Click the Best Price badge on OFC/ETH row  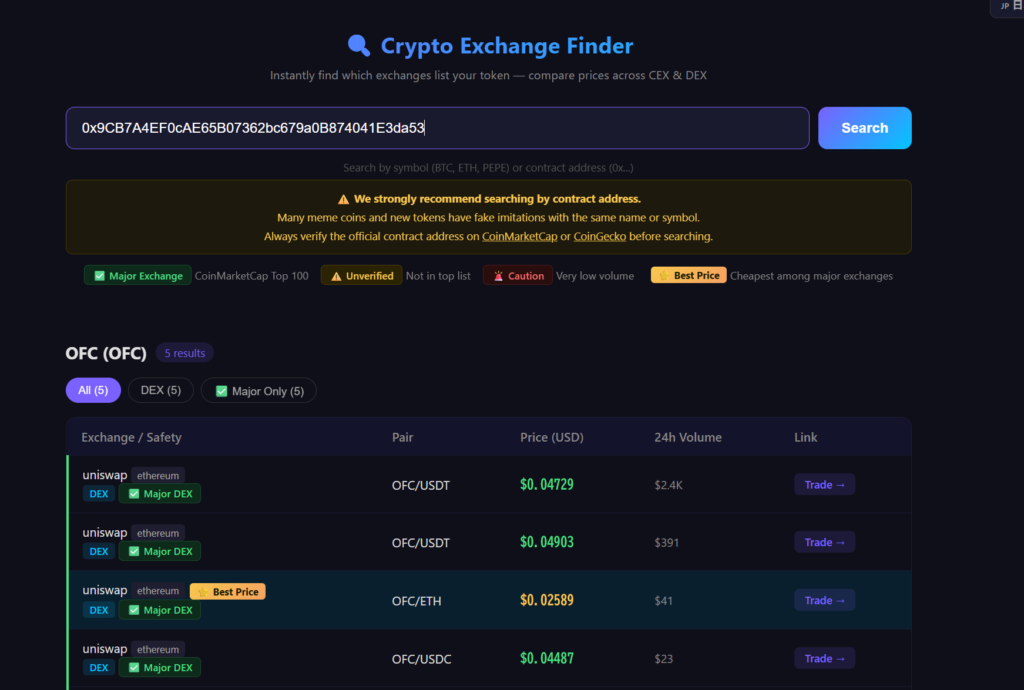pyautogui.click(x=227, y=592)
